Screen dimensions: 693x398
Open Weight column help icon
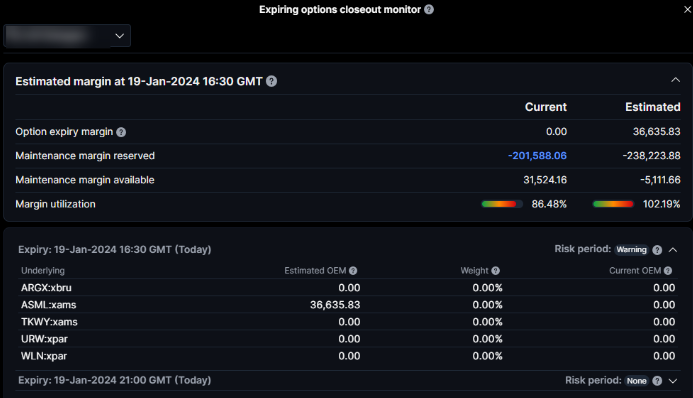[495, 271]
